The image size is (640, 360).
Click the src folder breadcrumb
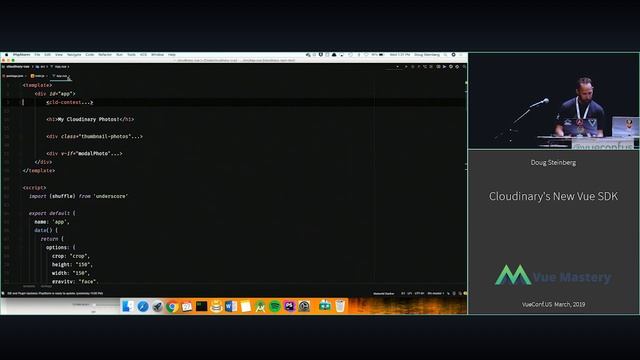41,67
